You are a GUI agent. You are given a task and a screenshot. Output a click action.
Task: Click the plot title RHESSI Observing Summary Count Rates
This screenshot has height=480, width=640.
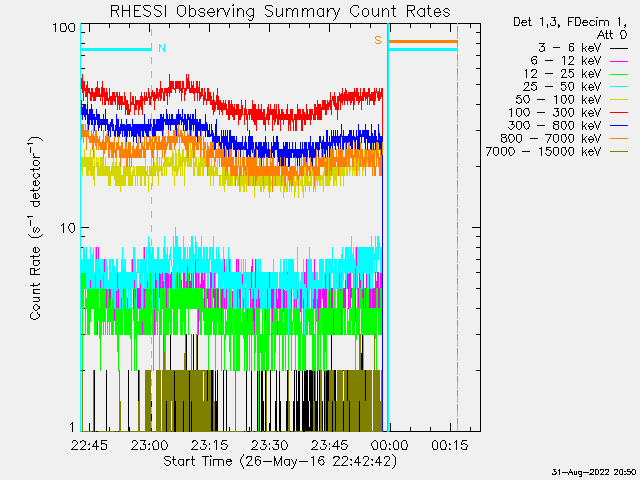pos(280,11)
